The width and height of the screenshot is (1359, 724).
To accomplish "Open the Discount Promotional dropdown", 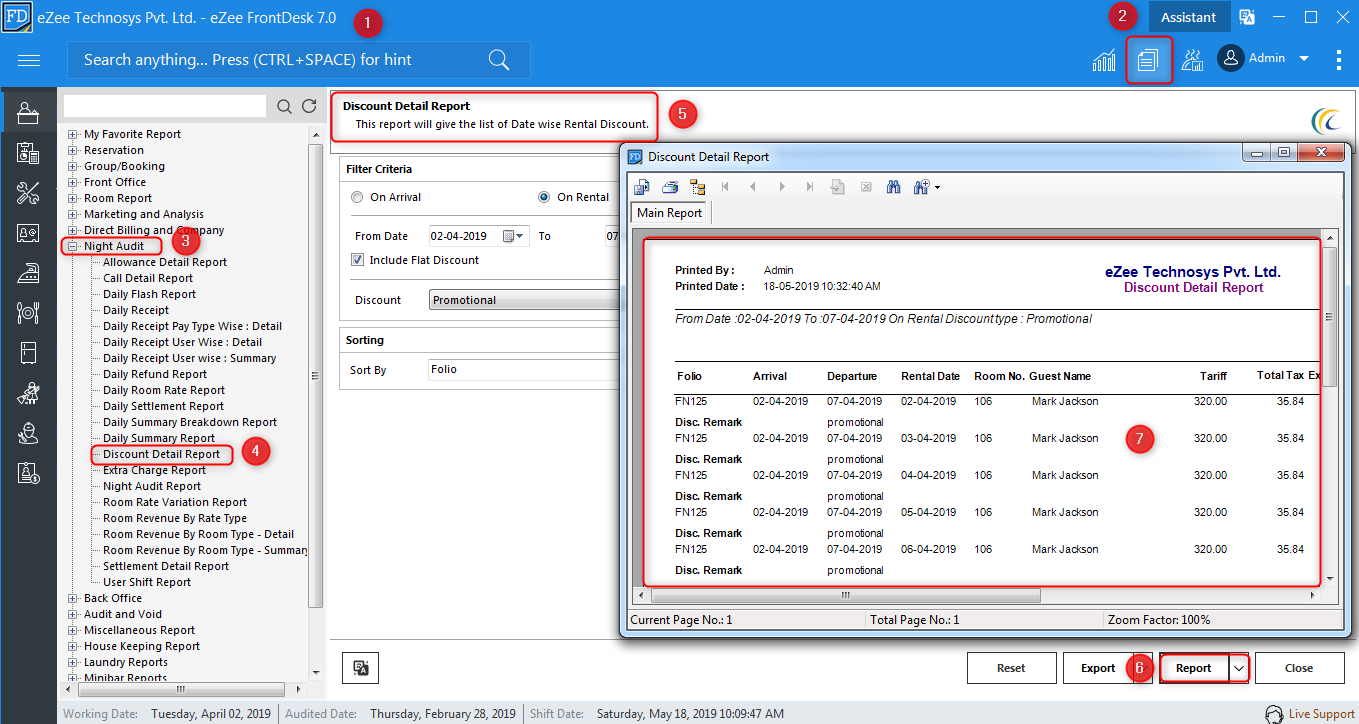I will point(525,300).
